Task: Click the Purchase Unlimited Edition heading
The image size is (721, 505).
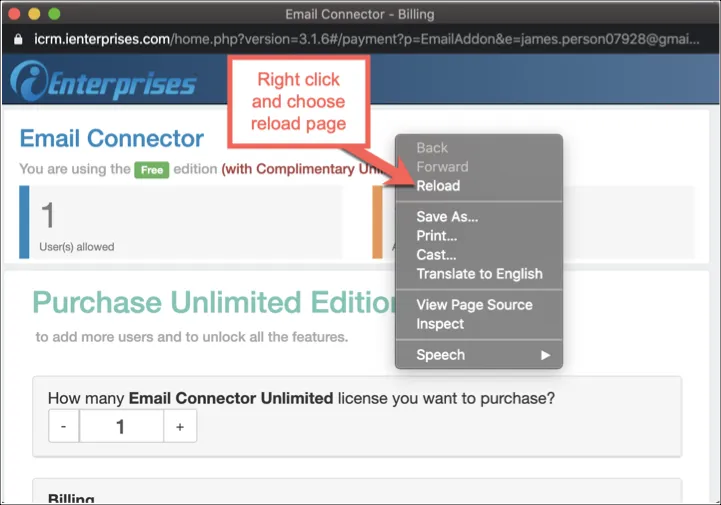Action: (x=215, y=302)
